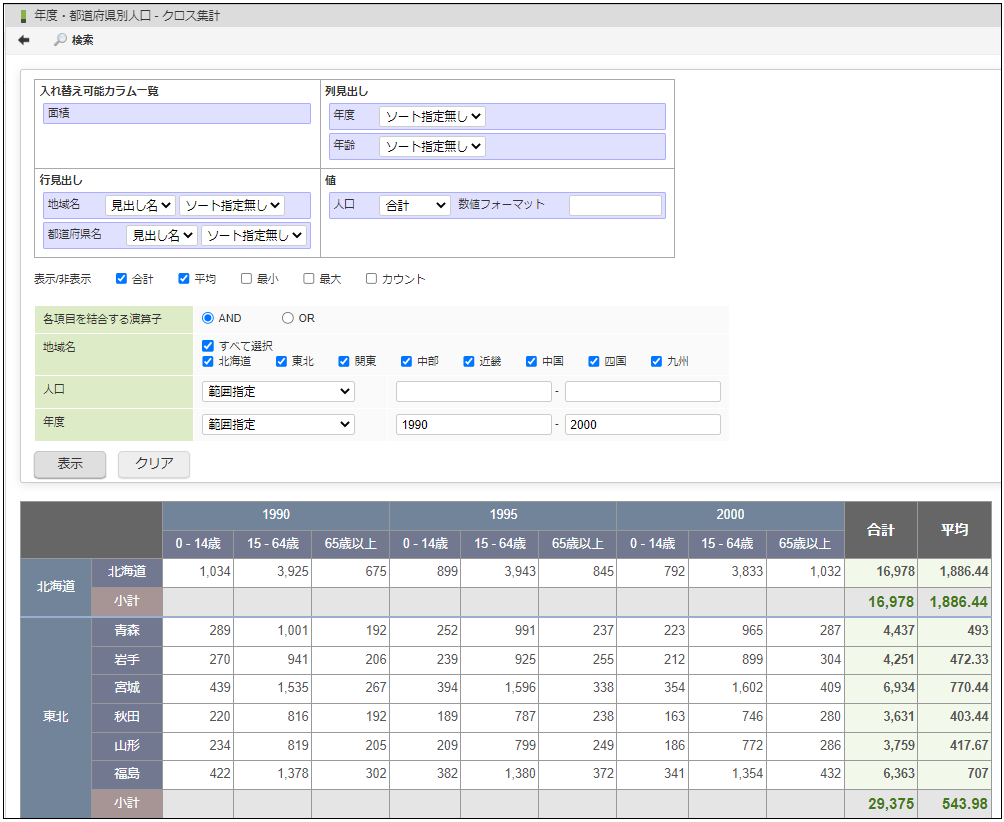Click the 山形 row header

127,745
